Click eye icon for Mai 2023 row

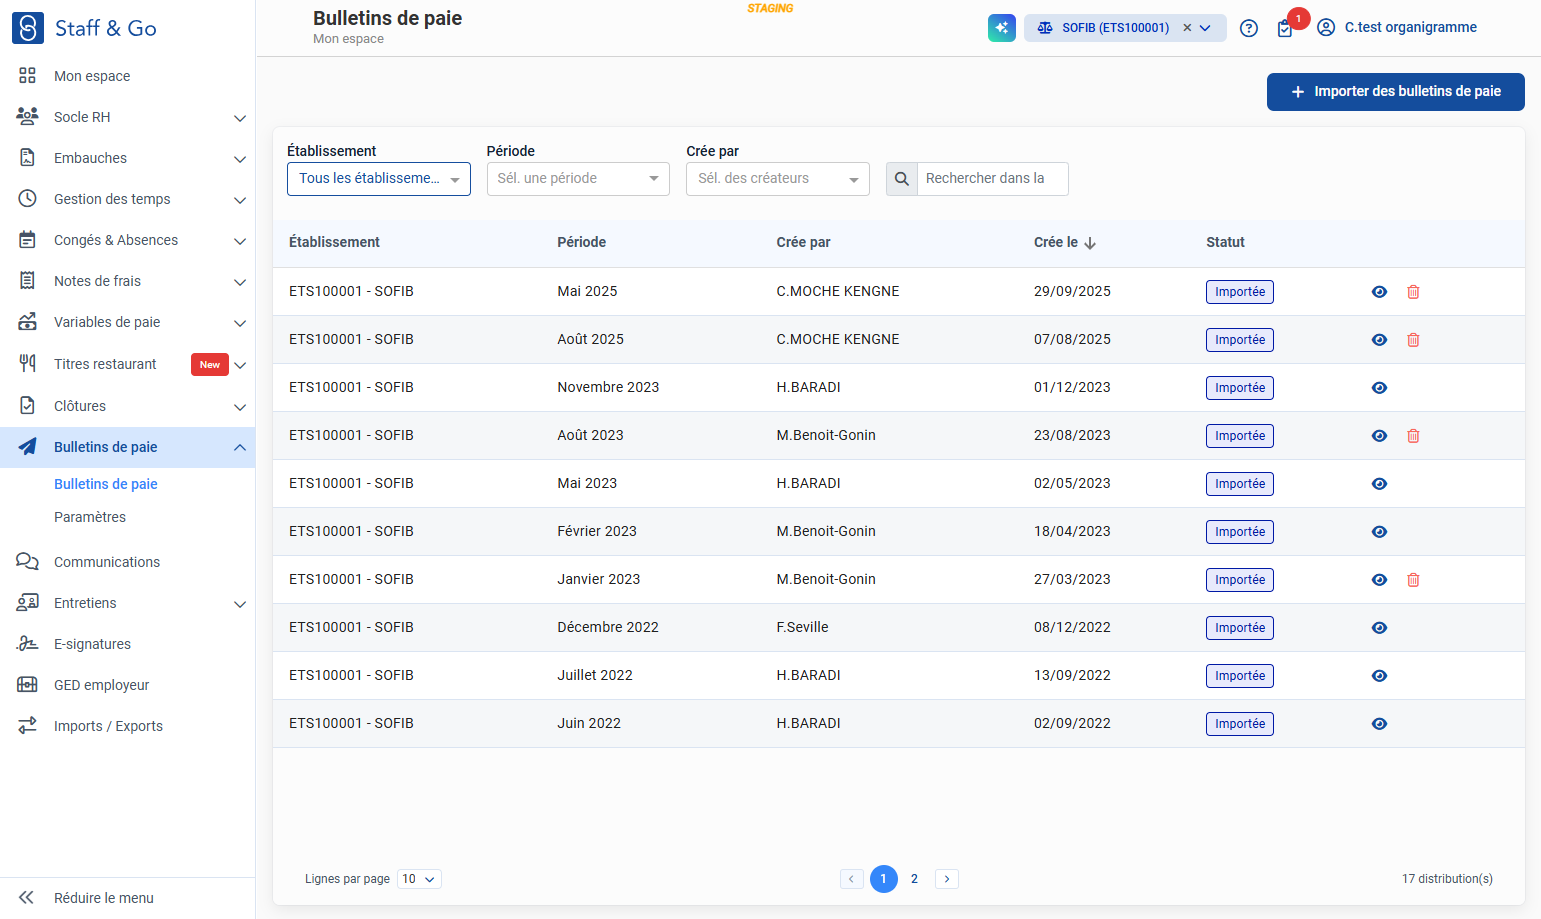tap(1379, 484)
